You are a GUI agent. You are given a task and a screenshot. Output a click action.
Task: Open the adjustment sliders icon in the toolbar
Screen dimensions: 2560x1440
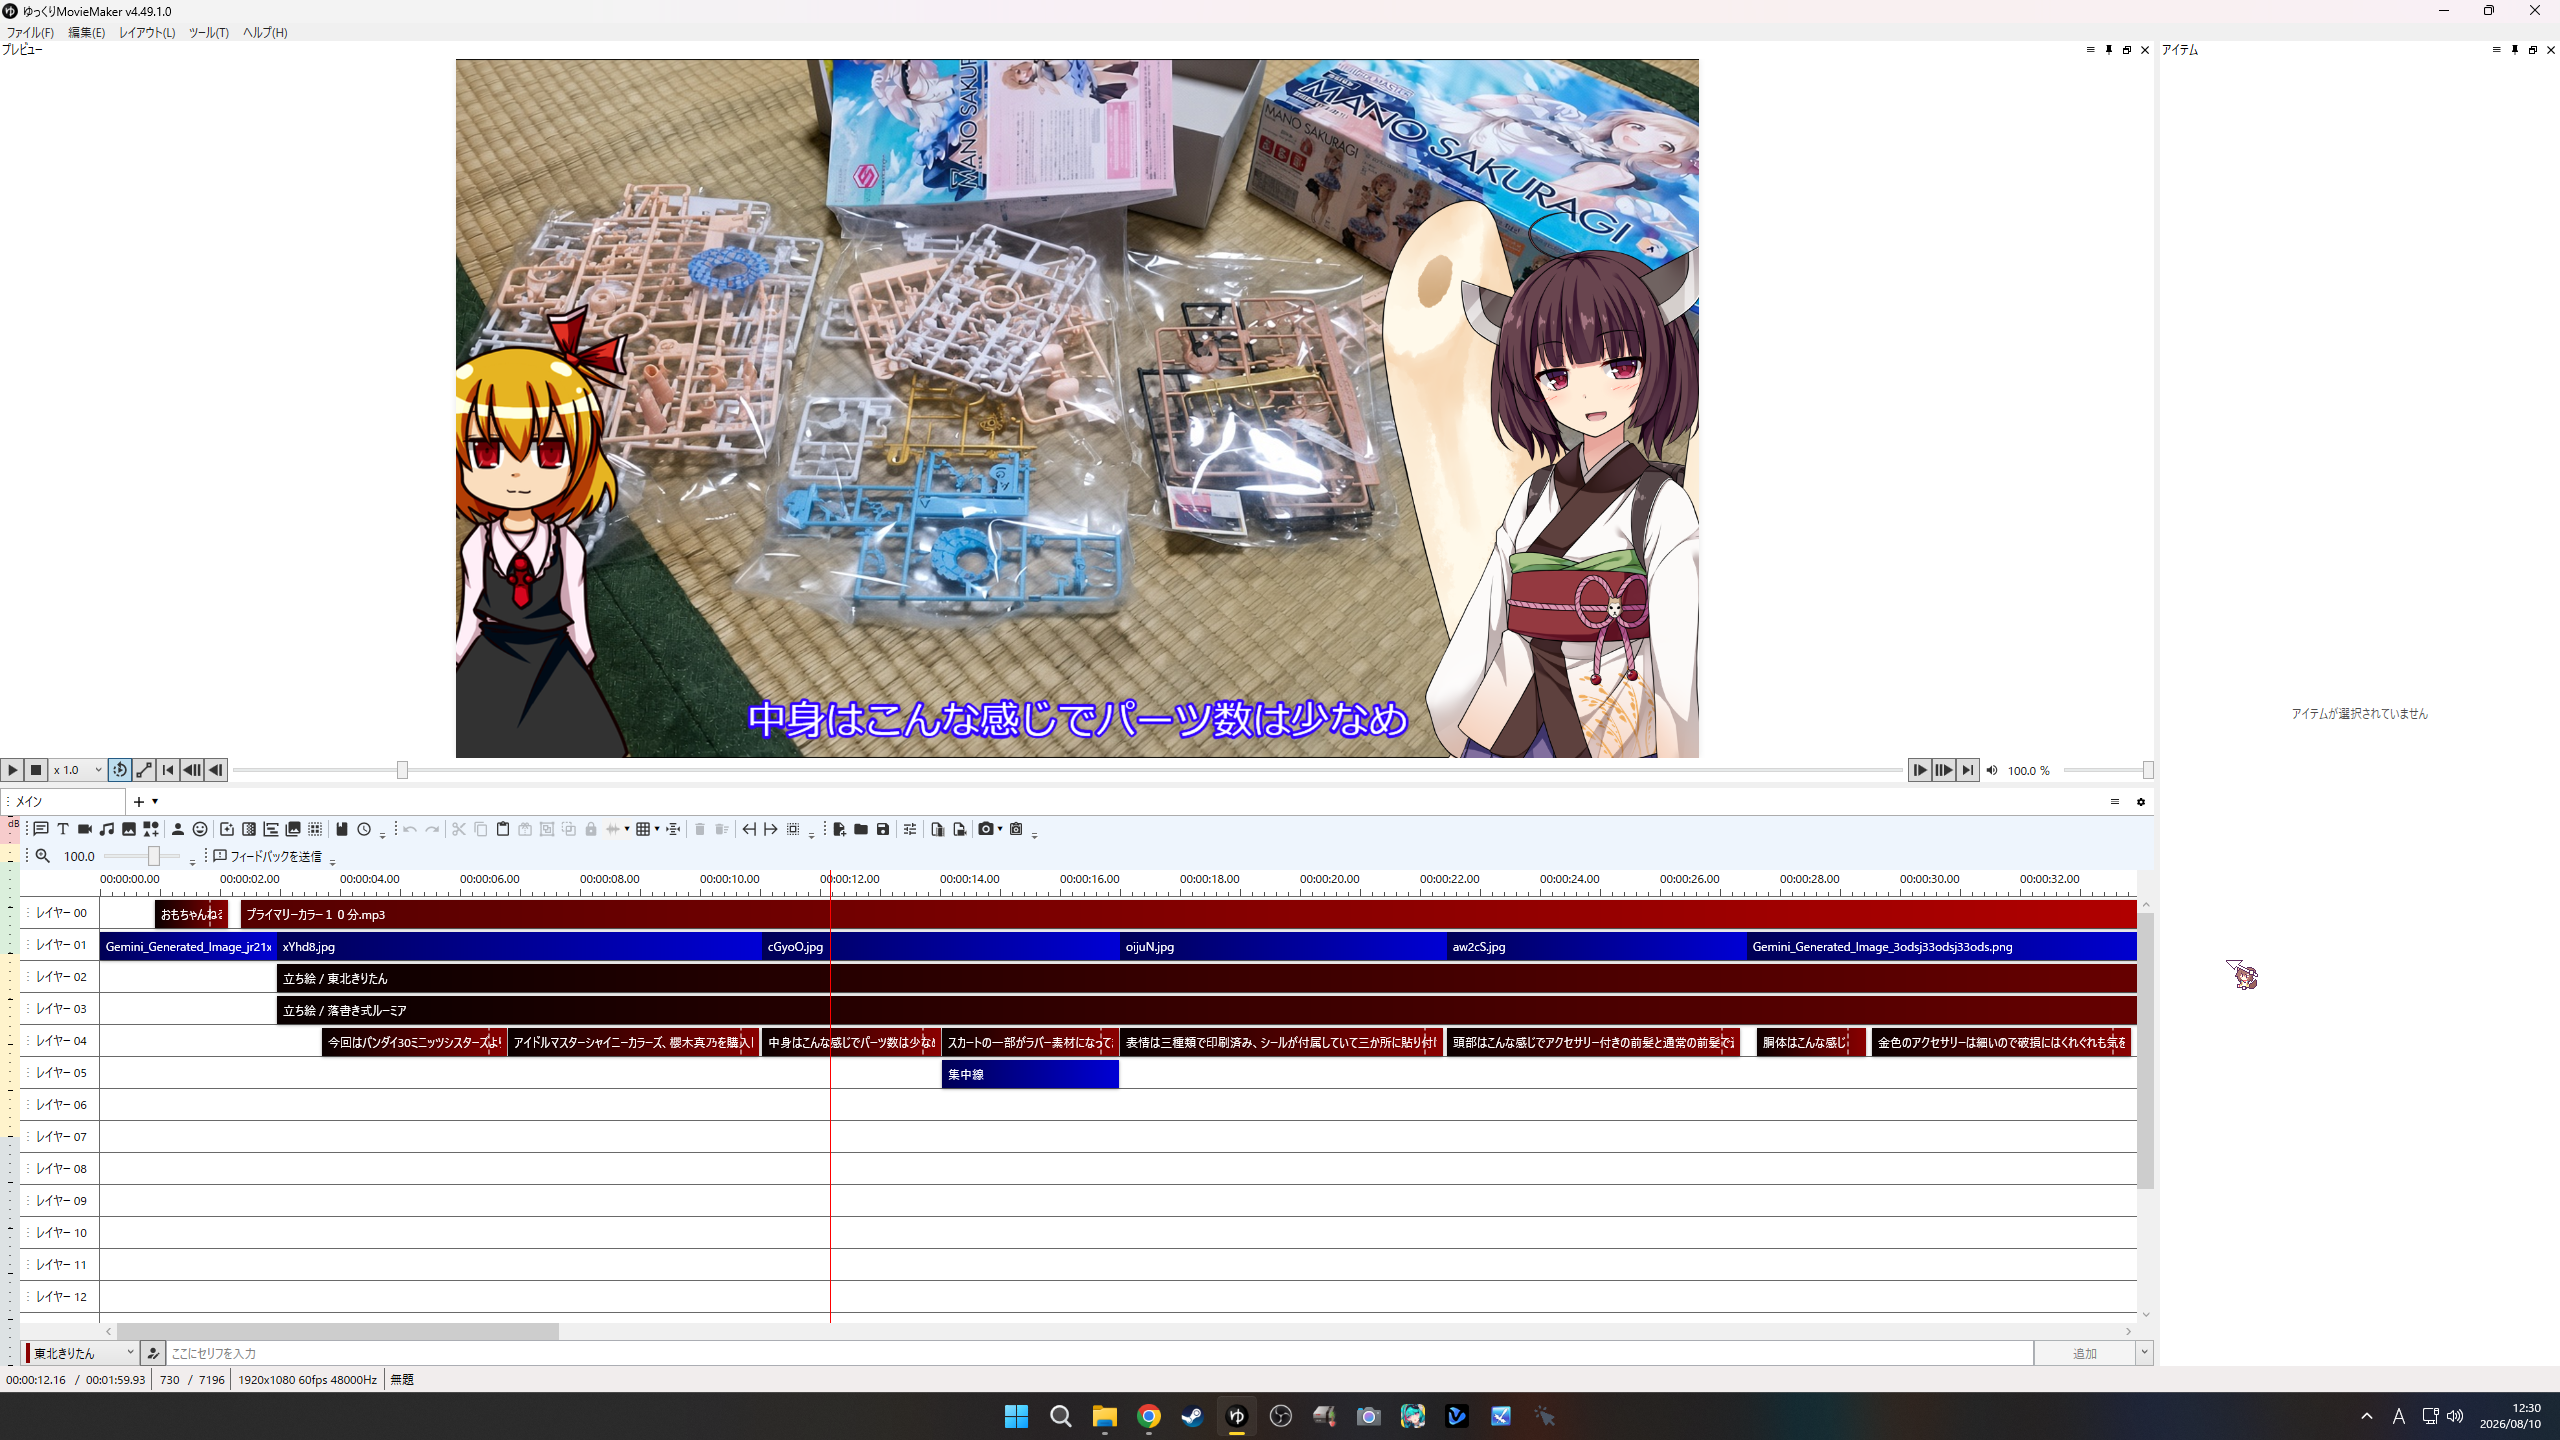point(910,829)
